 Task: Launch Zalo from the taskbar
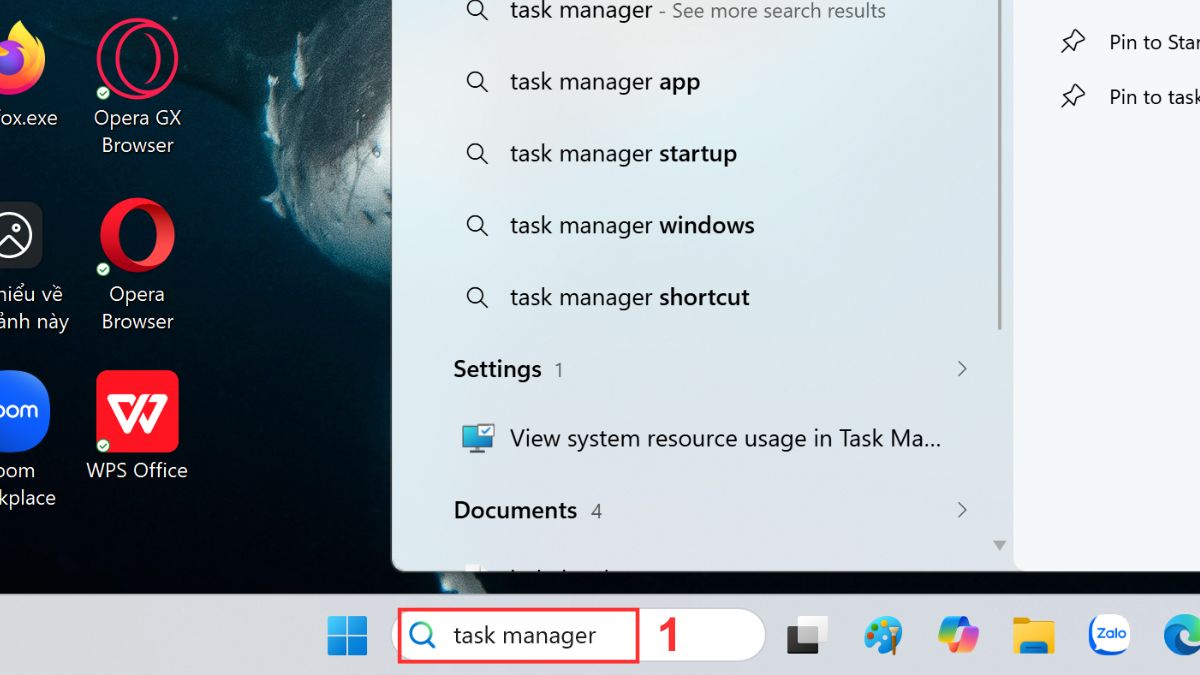pyautogui.click(x=1108, y=634)
